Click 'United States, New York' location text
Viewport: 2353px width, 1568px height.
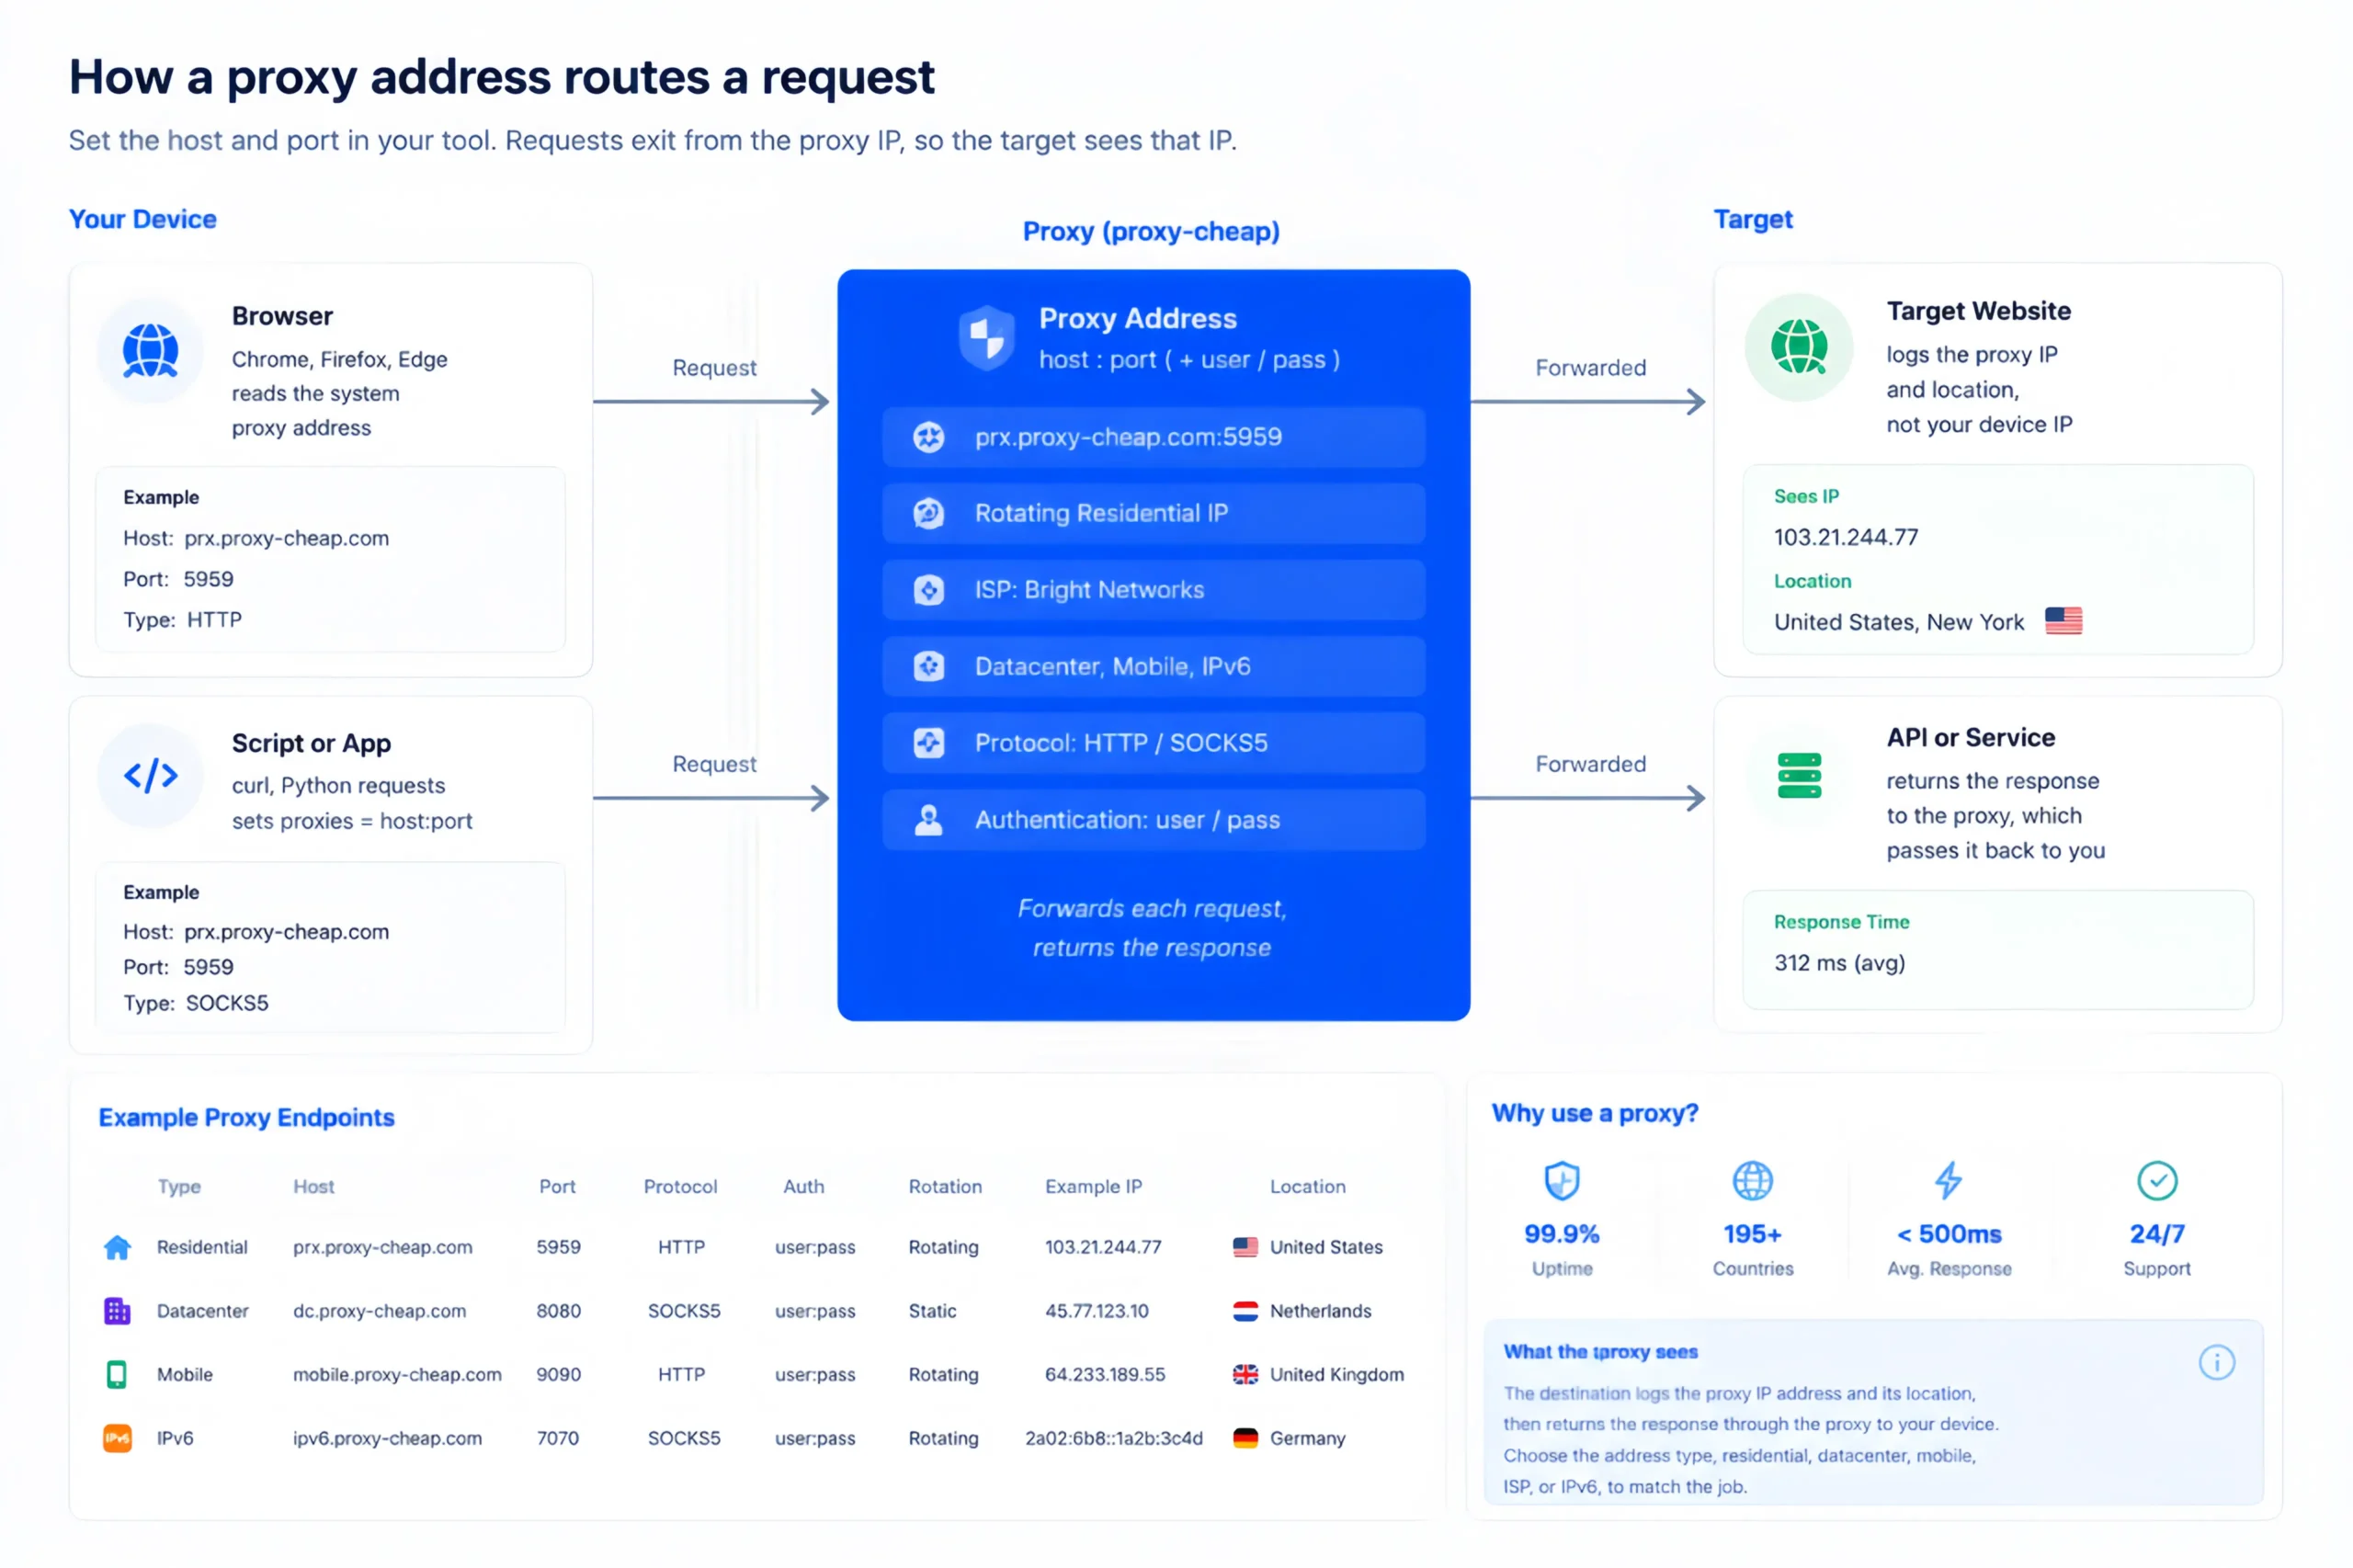click(x=1898, y=622)
